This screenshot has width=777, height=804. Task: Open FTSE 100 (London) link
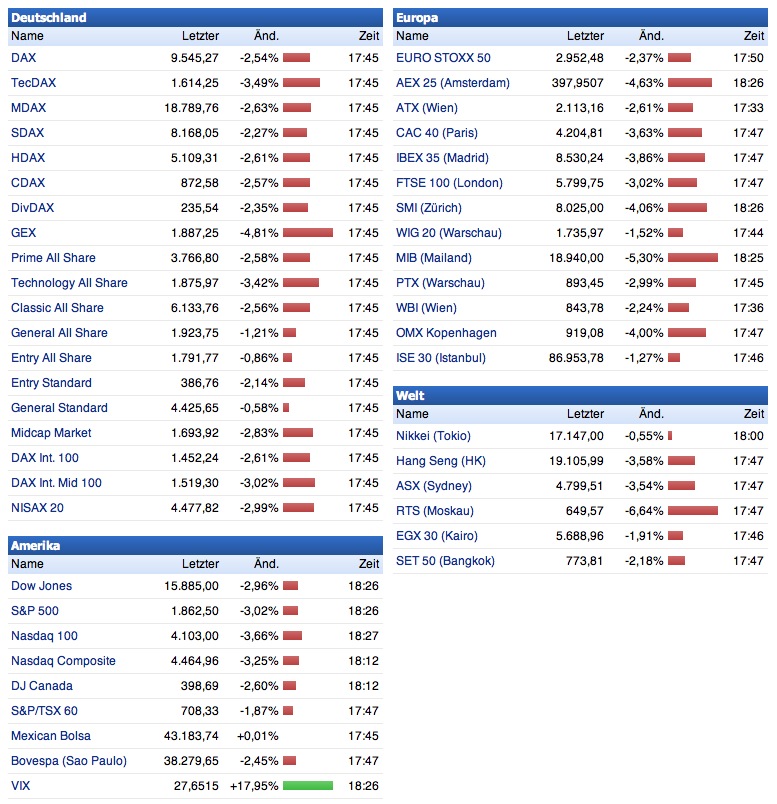[x=449, y=183]
